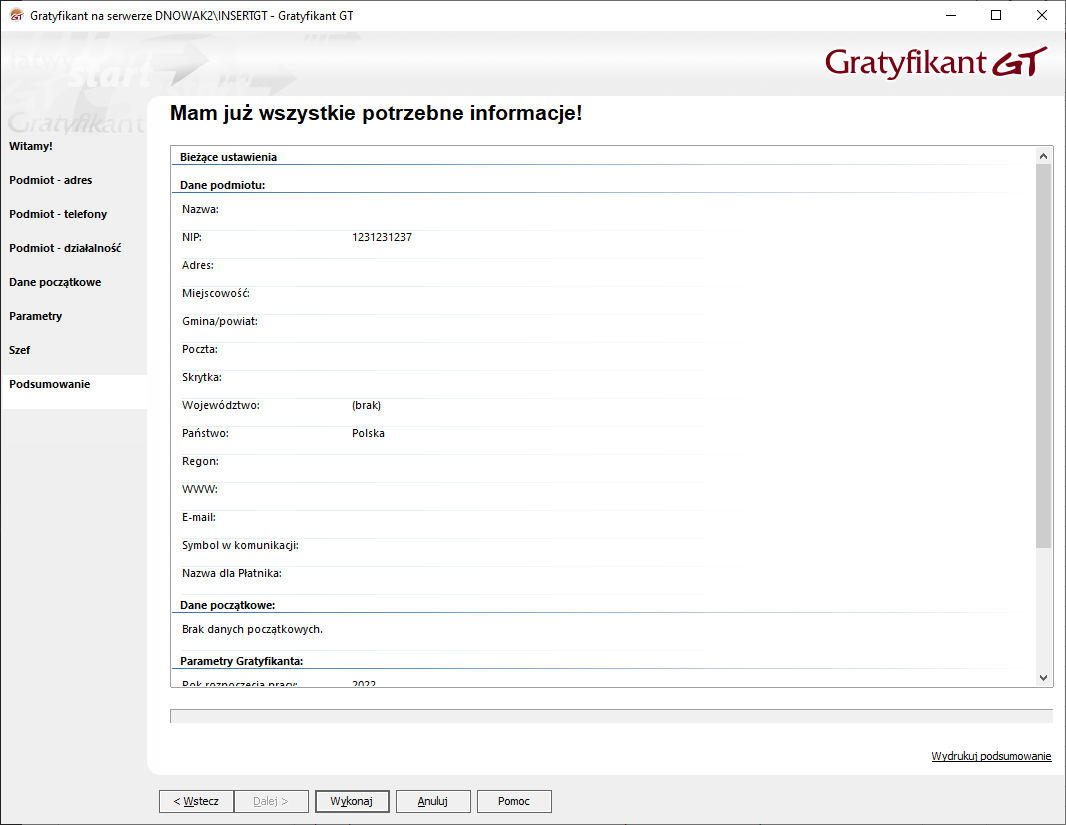This screenshot has height=825, width=1066.
Task: Click the summary scrollbar up arrow
Action: tap(1044, 156)
